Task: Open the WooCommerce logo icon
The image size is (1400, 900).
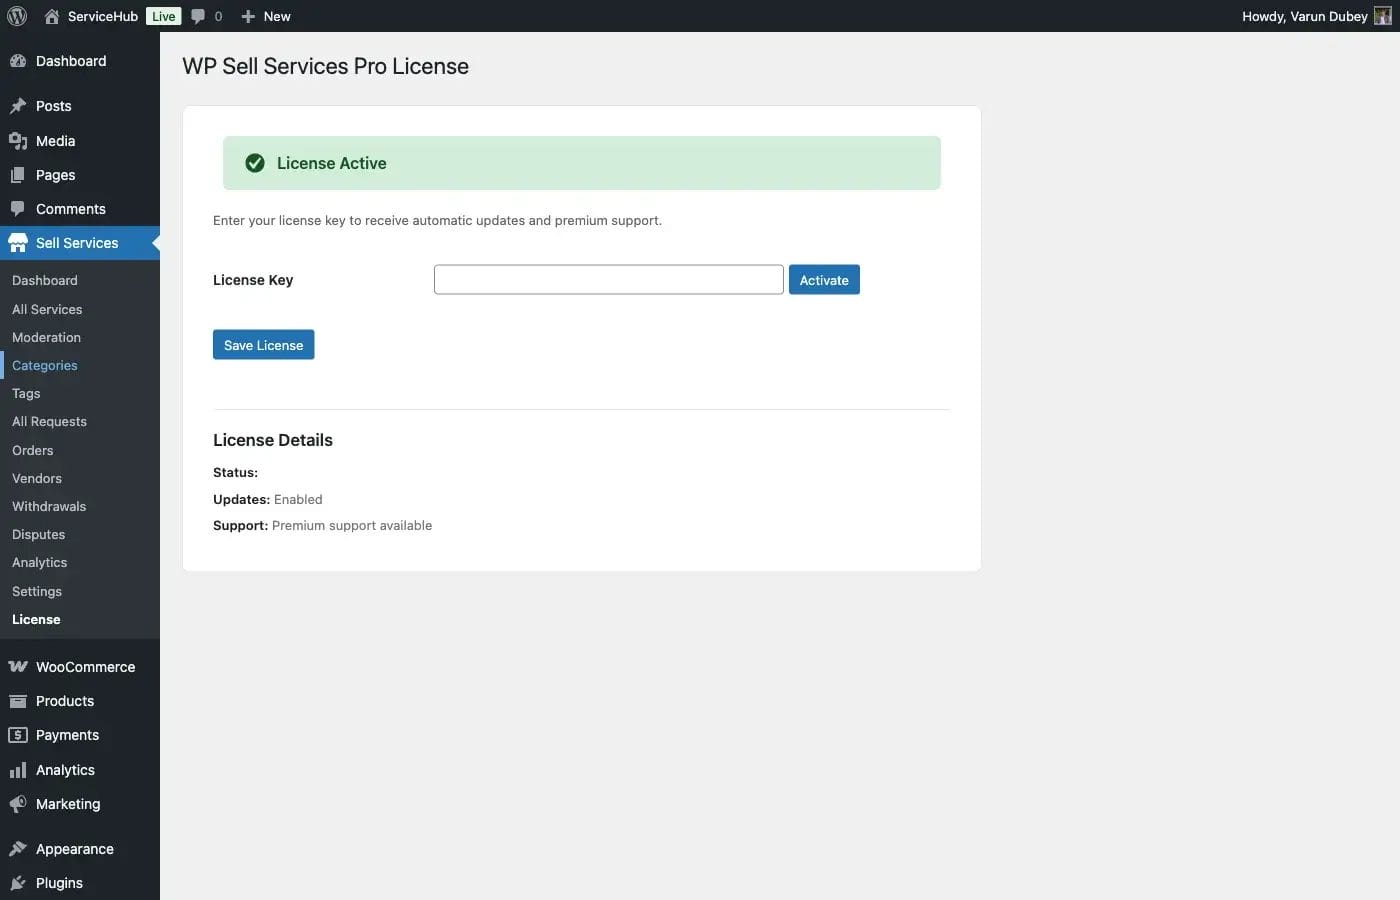Action: click(18, 666)
